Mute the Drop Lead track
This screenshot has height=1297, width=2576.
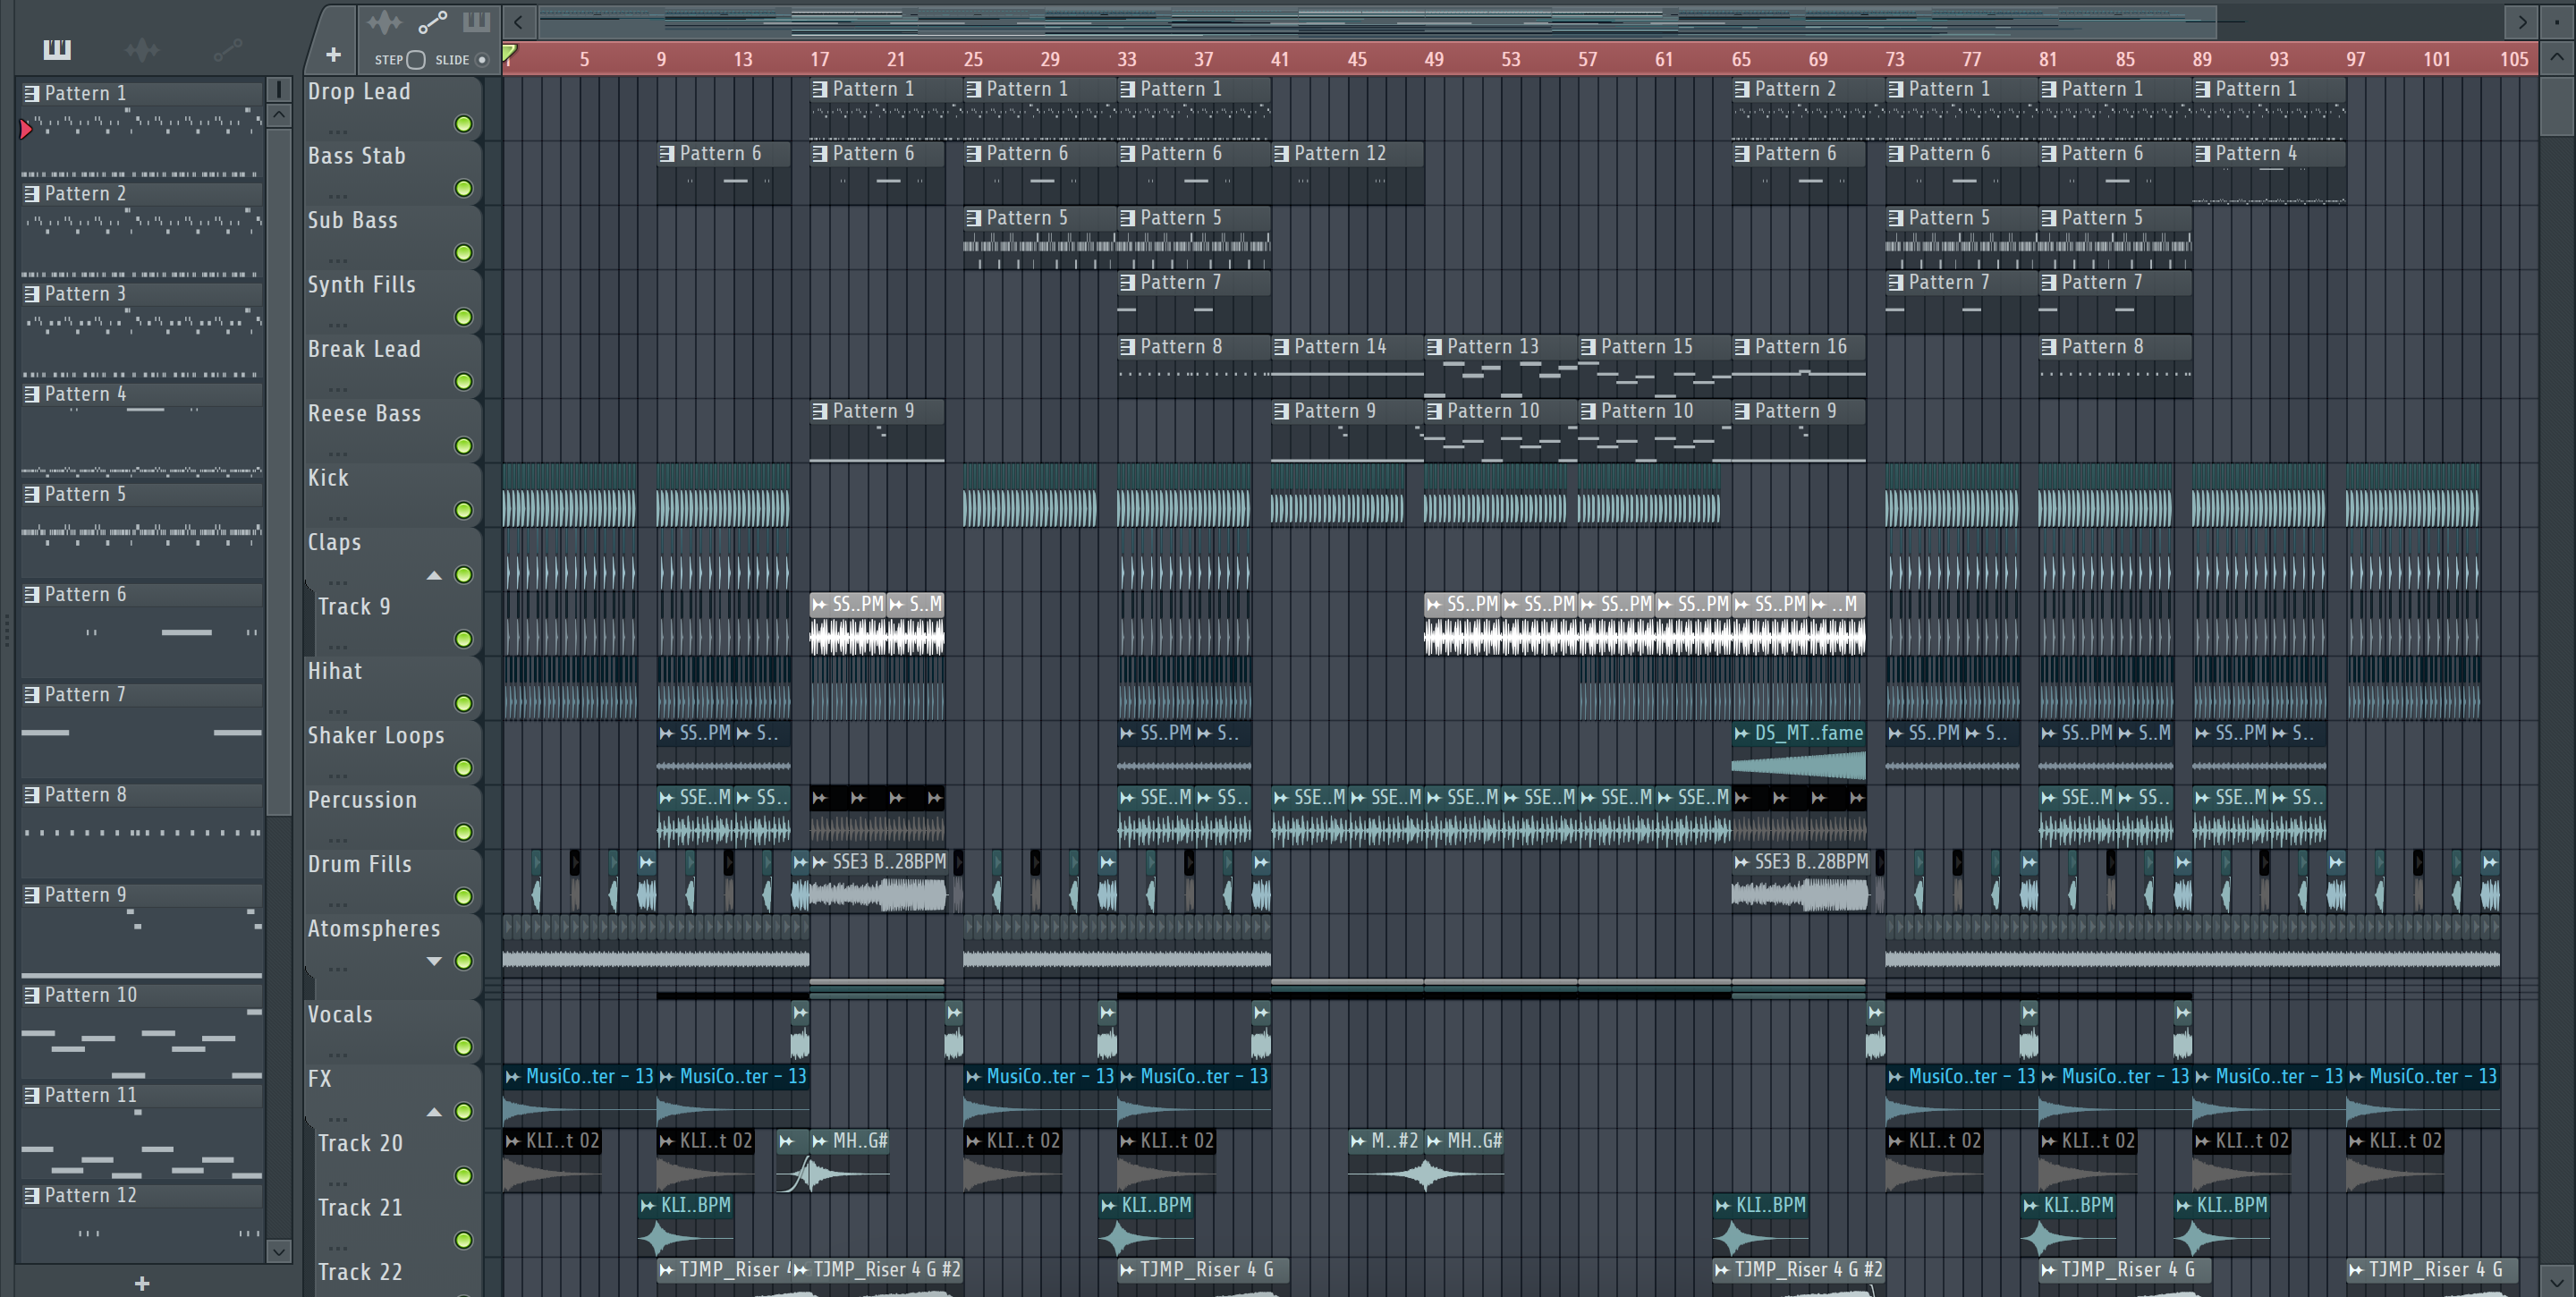[x=464, y=124]
